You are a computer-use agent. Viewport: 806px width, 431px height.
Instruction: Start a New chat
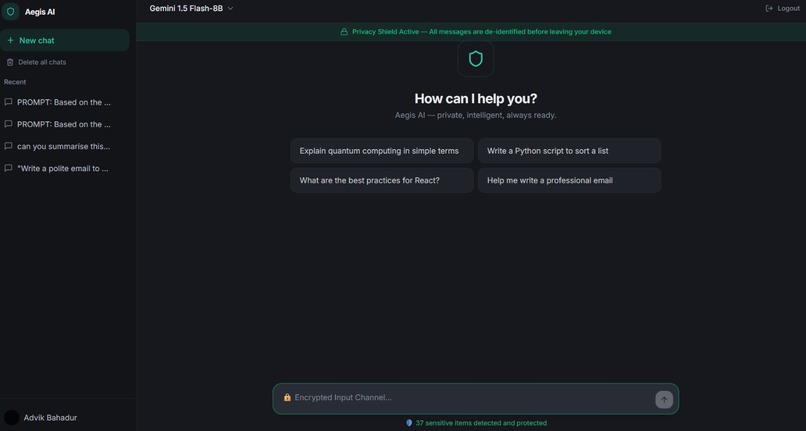(x=65, y=40)
